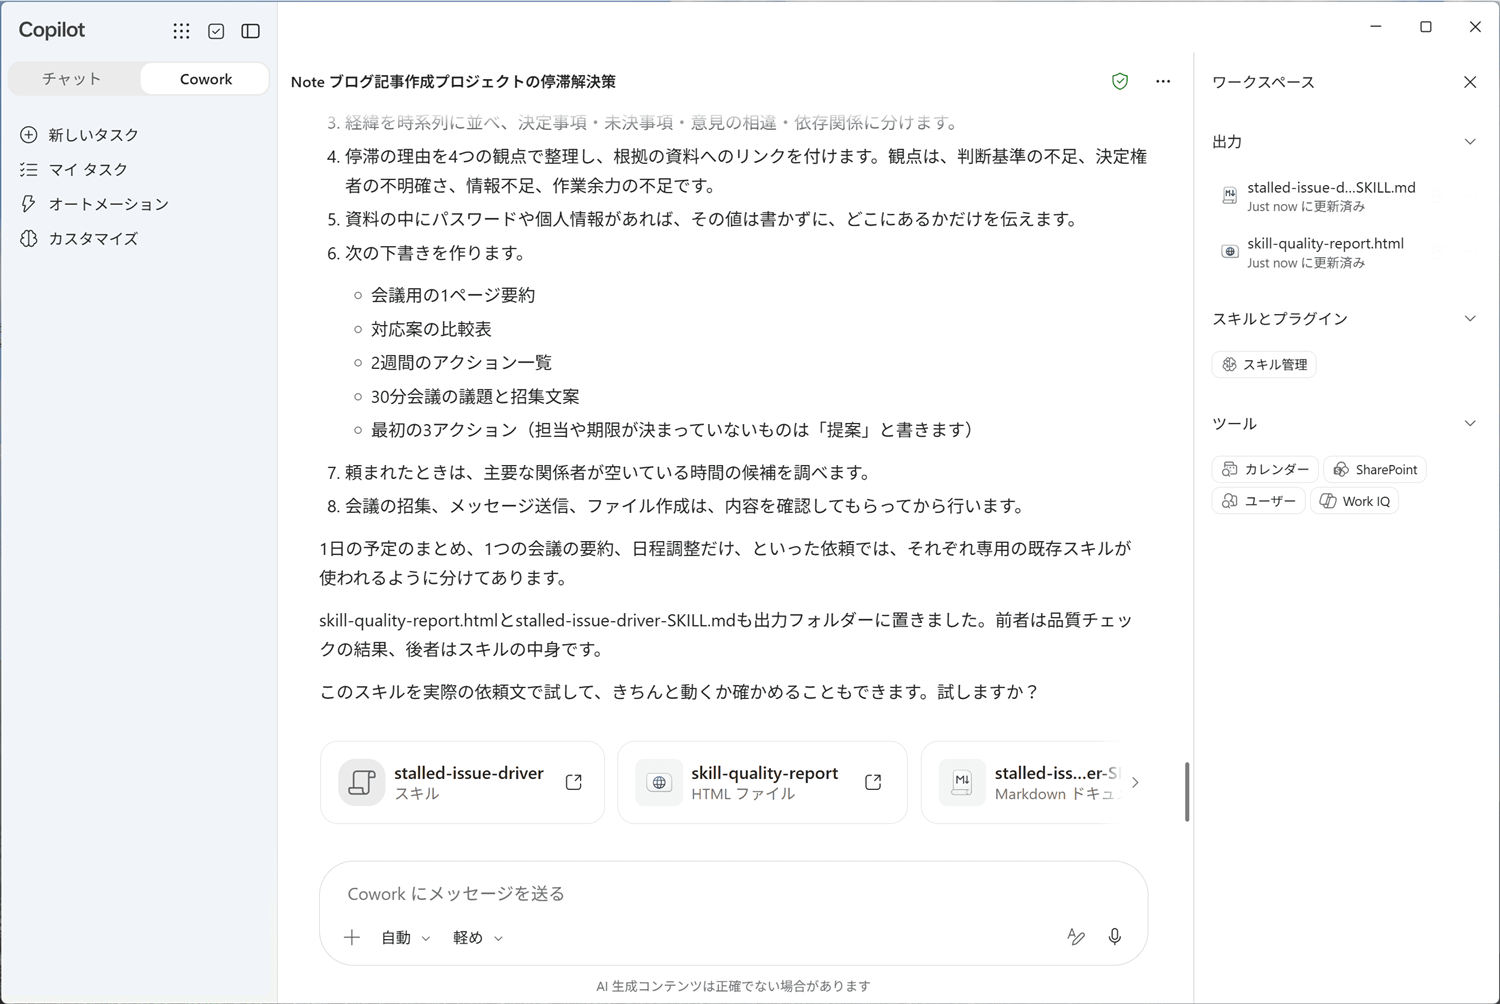The width and height of the screenshot is (1500, 1004).
Task: Click the chat vertical scrollbar
Action: point(1187,792)
